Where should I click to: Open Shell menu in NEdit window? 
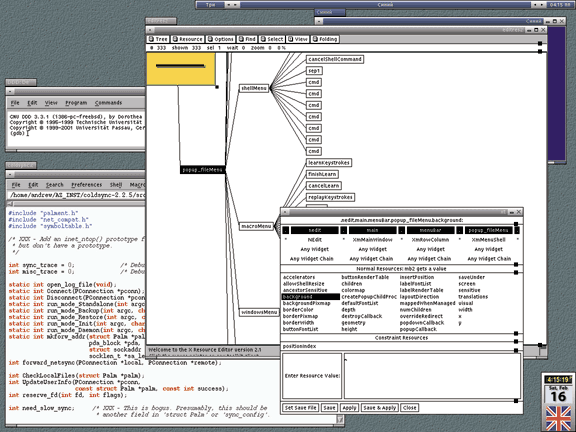[x=116, y=185]
